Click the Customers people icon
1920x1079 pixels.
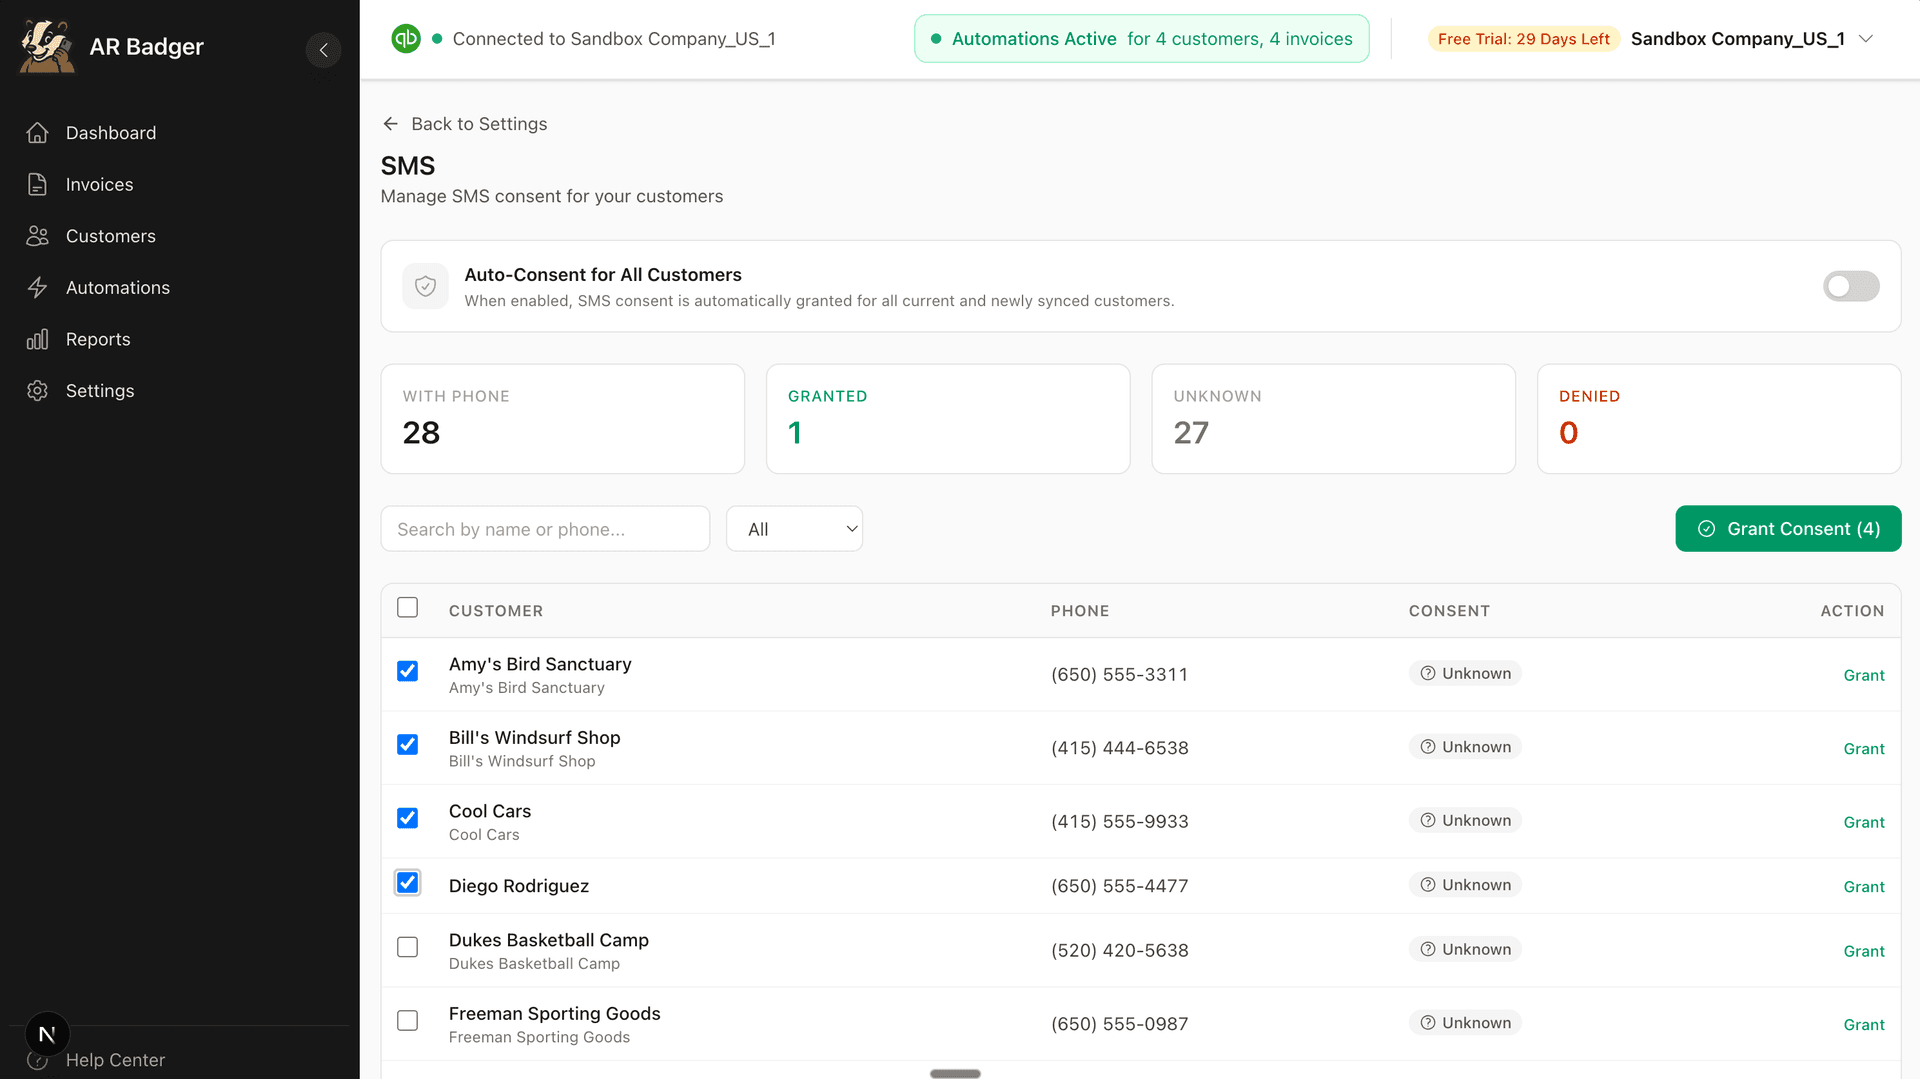click(x=37, y=235)
